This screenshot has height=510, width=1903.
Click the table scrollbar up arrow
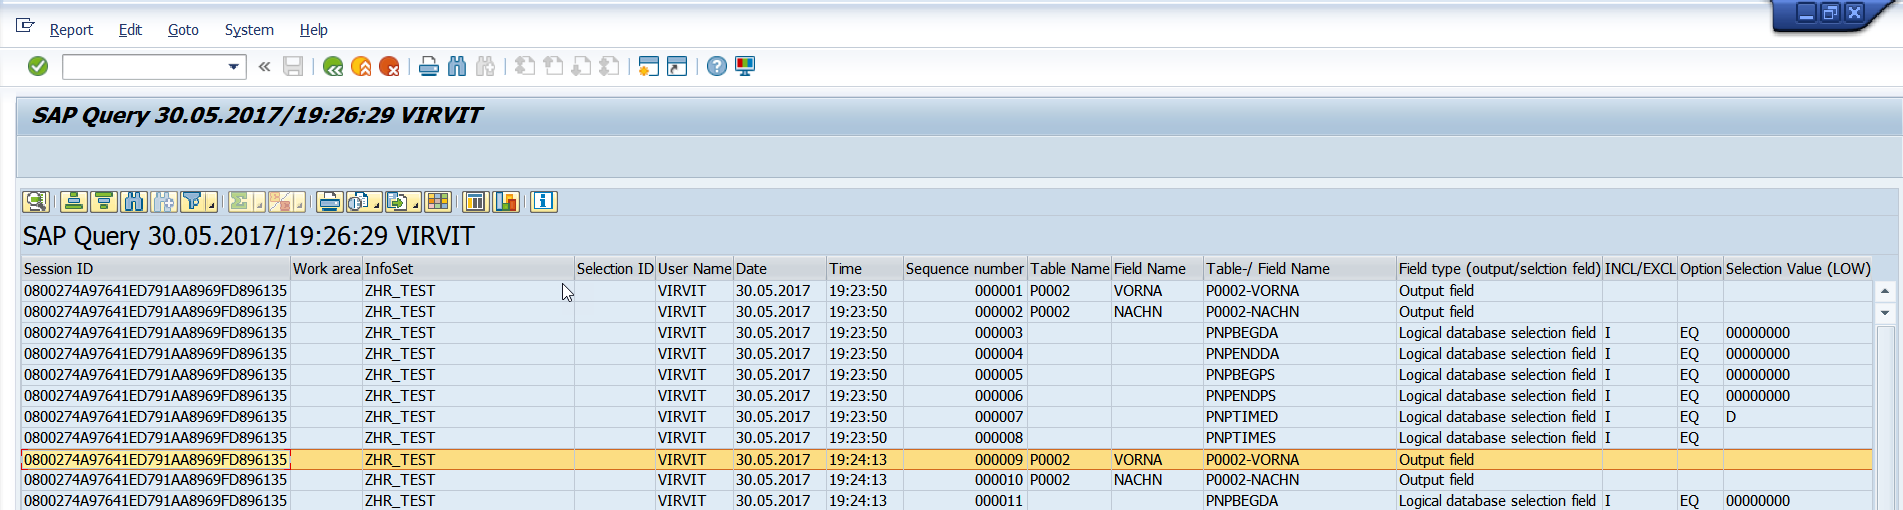tap(1885, 292)
